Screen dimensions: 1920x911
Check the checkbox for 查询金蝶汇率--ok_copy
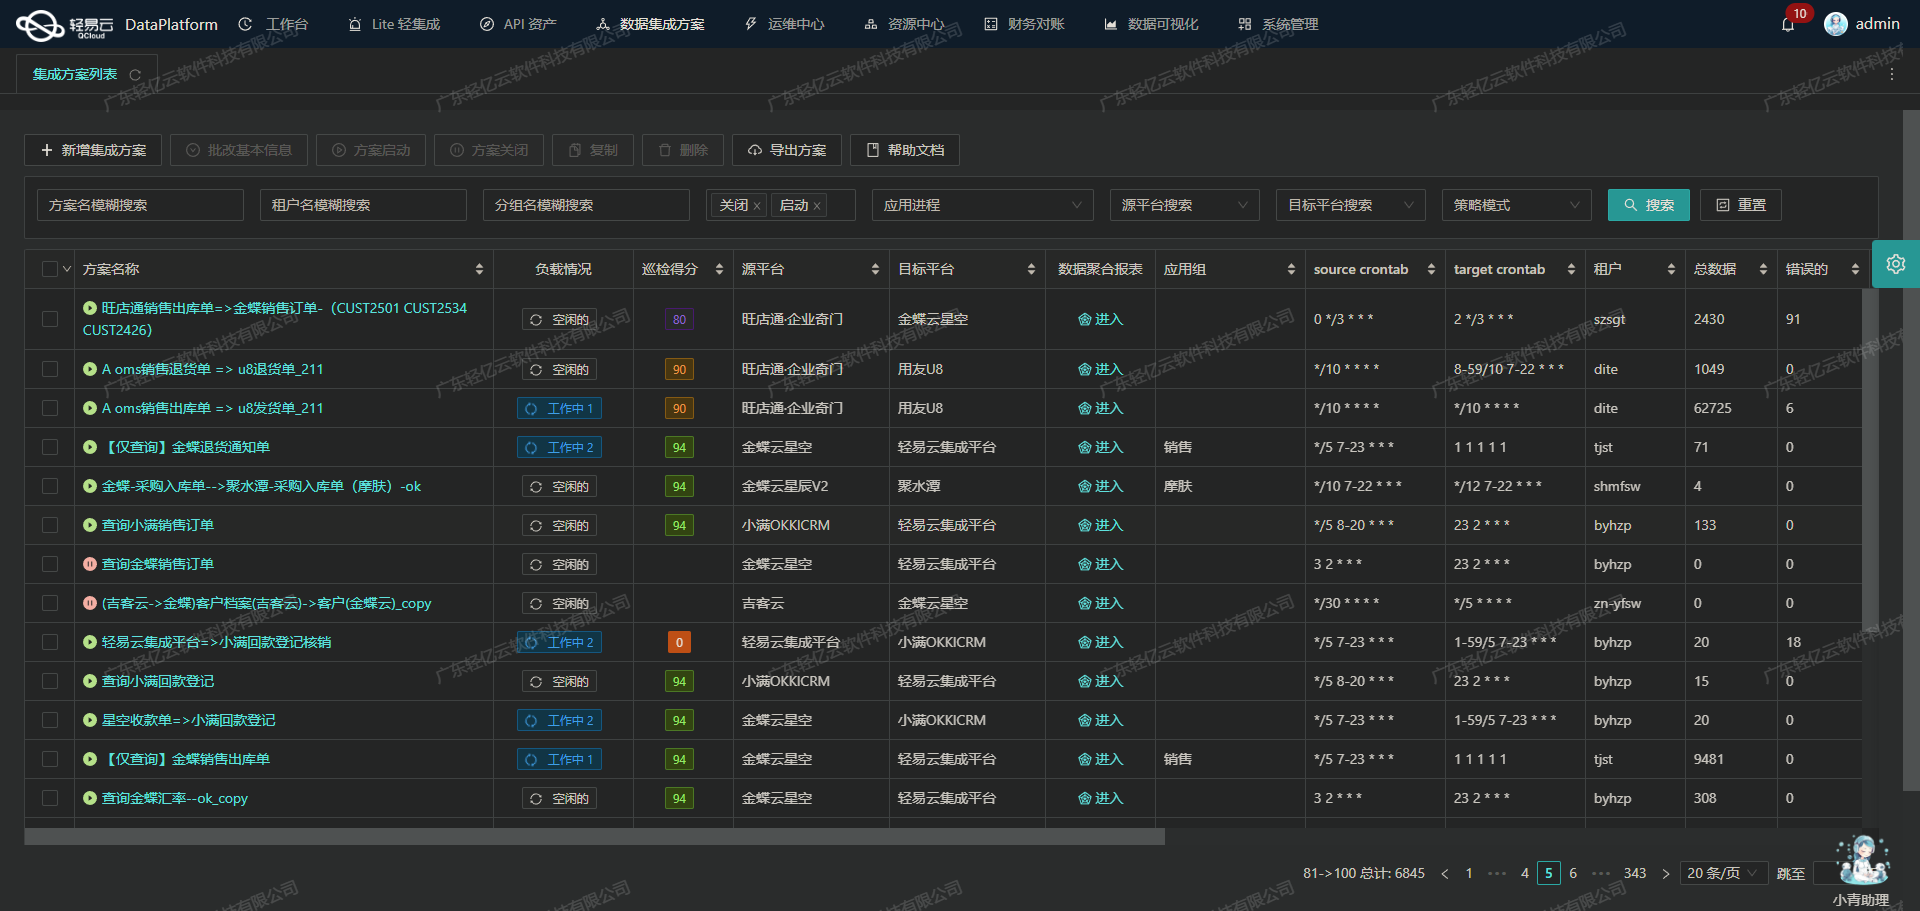click(49, 798)
